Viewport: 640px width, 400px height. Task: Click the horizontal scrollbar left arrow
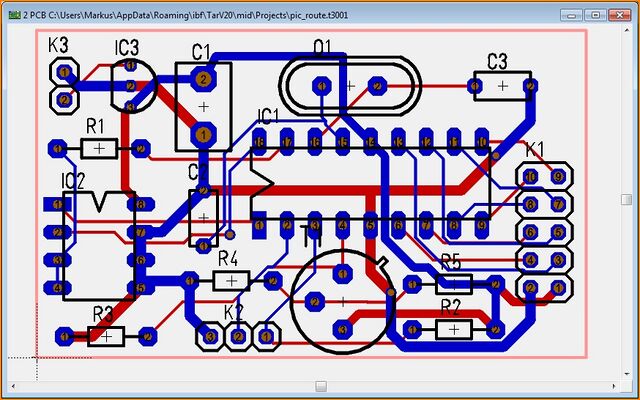(x=13, y=386)
